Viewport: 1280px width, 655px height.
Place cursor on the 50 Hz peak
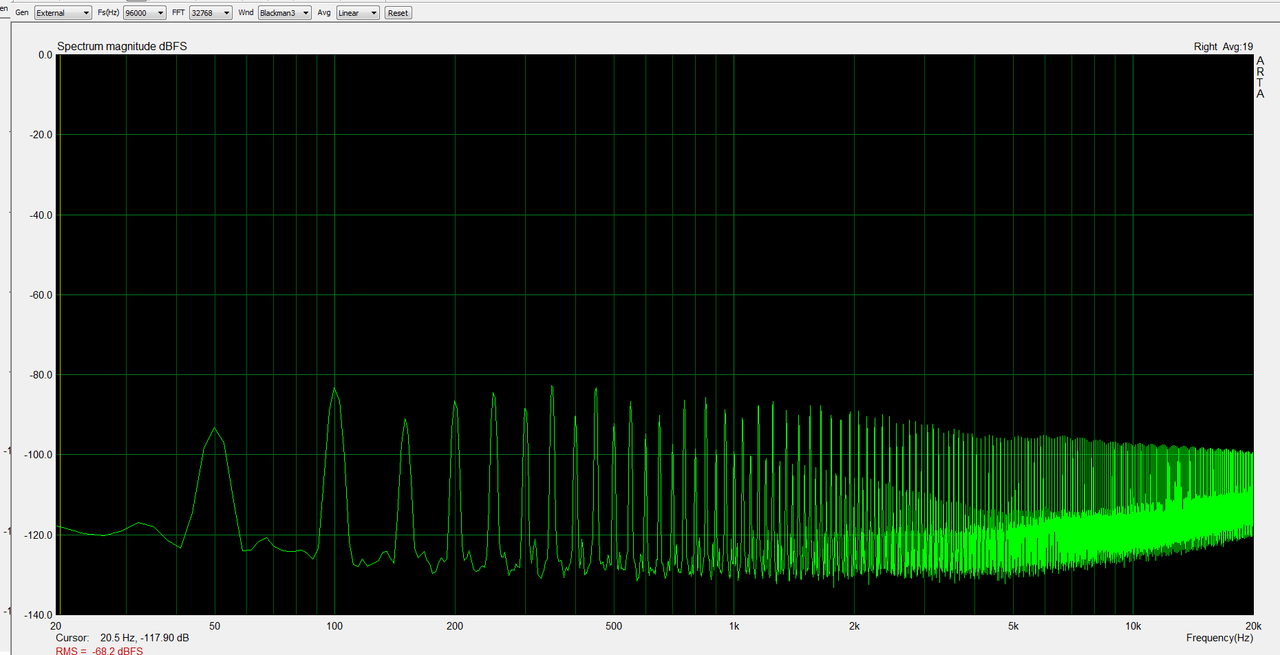pos(214,428)
